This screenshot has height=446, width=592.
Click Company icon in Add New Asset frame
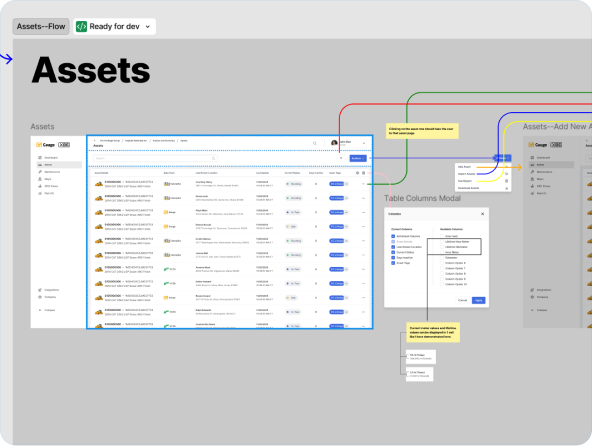click(x=532, y=297)
